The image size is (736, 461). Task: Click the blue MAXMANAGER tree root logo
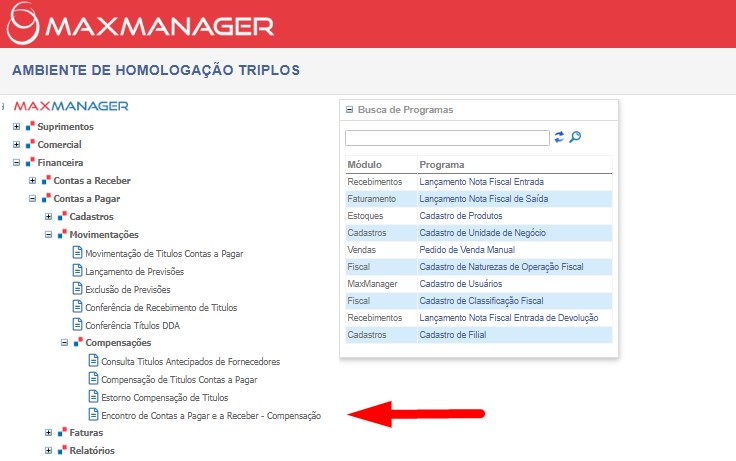(71, 106)
